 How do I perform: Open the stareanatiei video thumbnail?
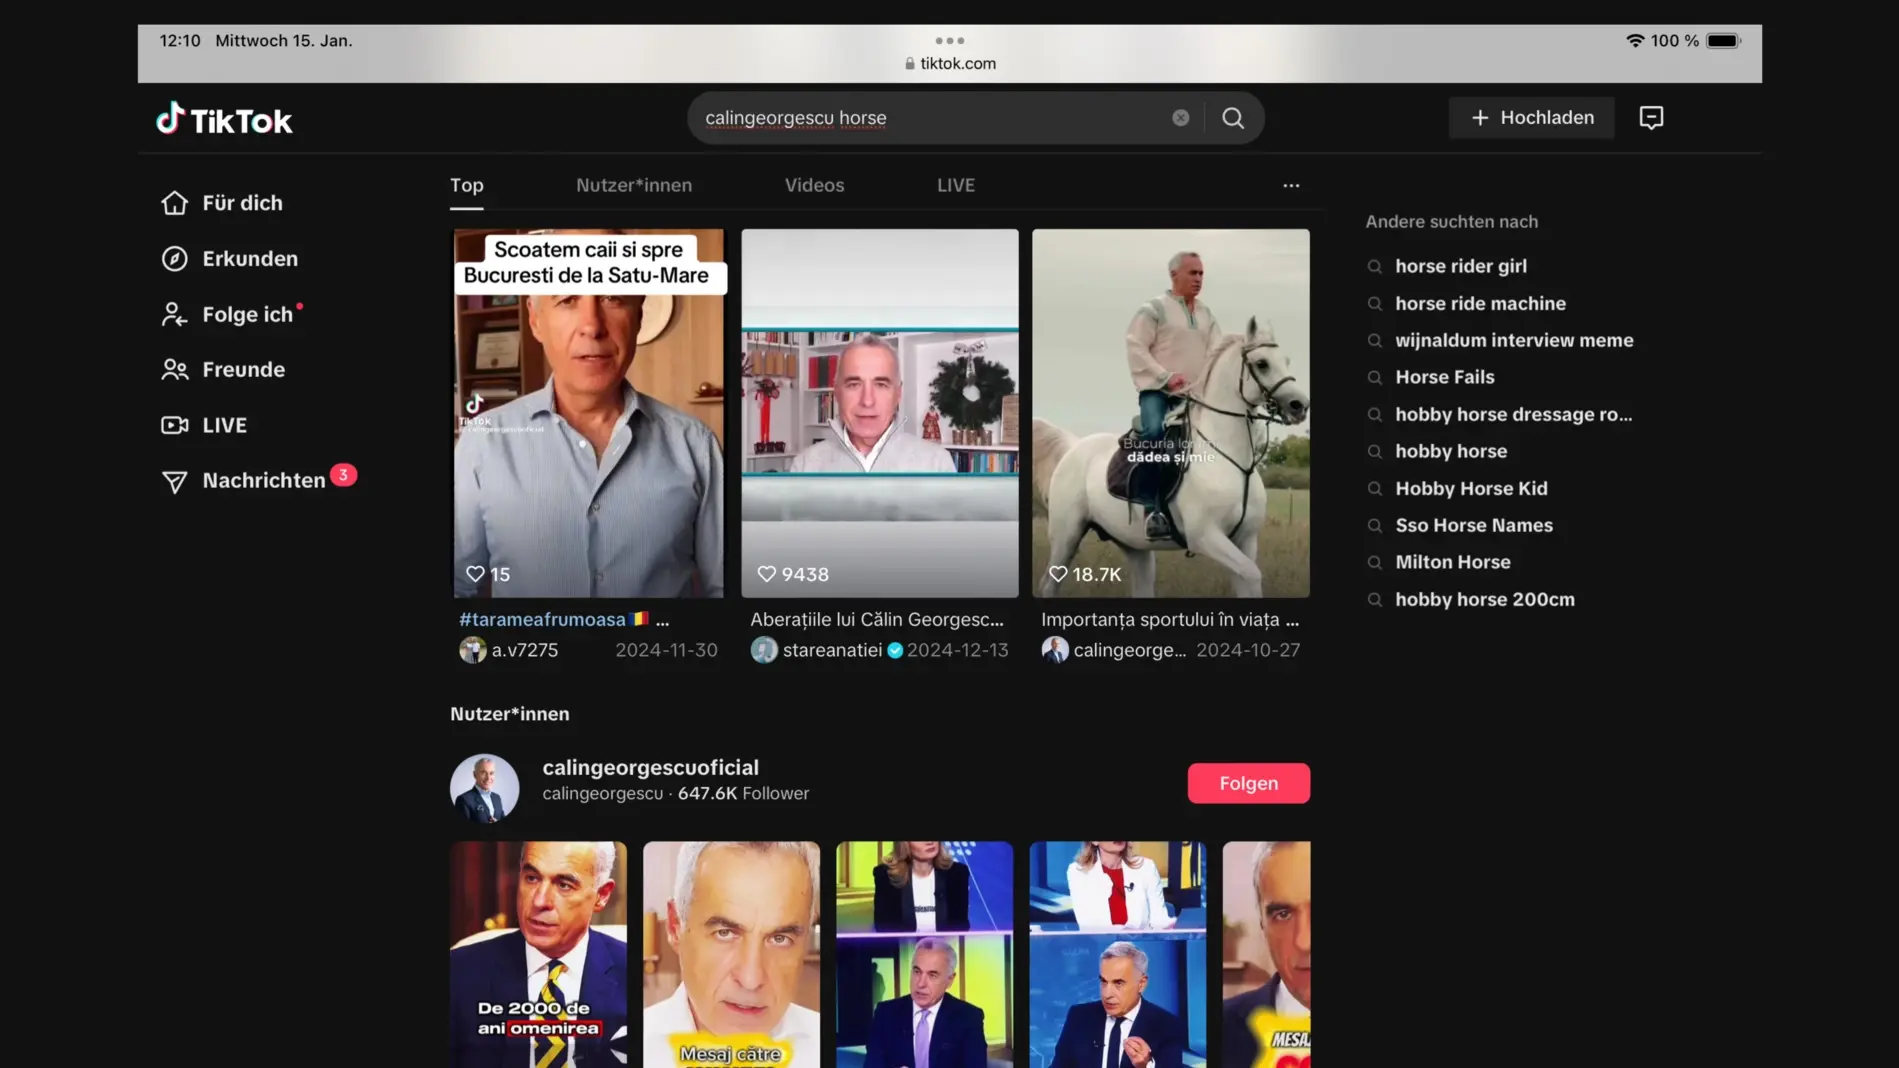click(x=880, y=413)
